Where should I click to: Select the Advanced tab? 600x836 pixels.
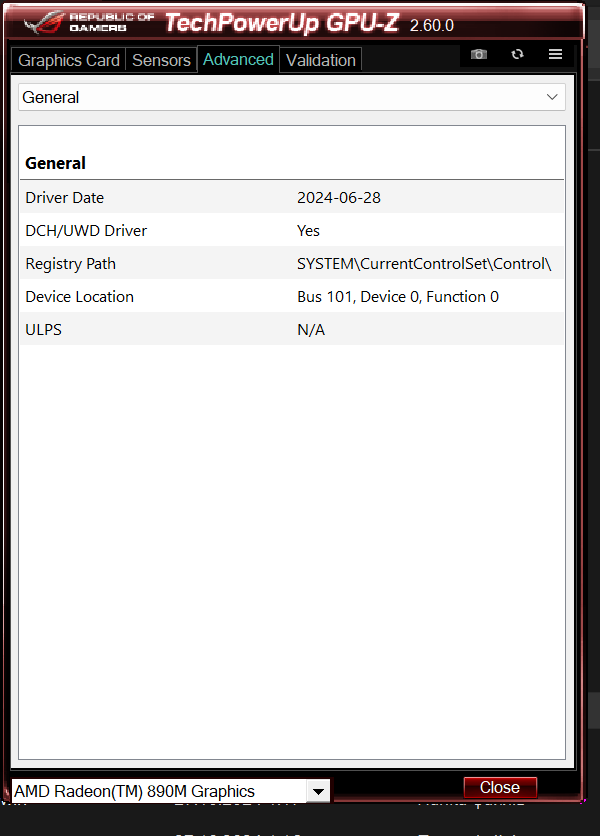coord(238,59)
